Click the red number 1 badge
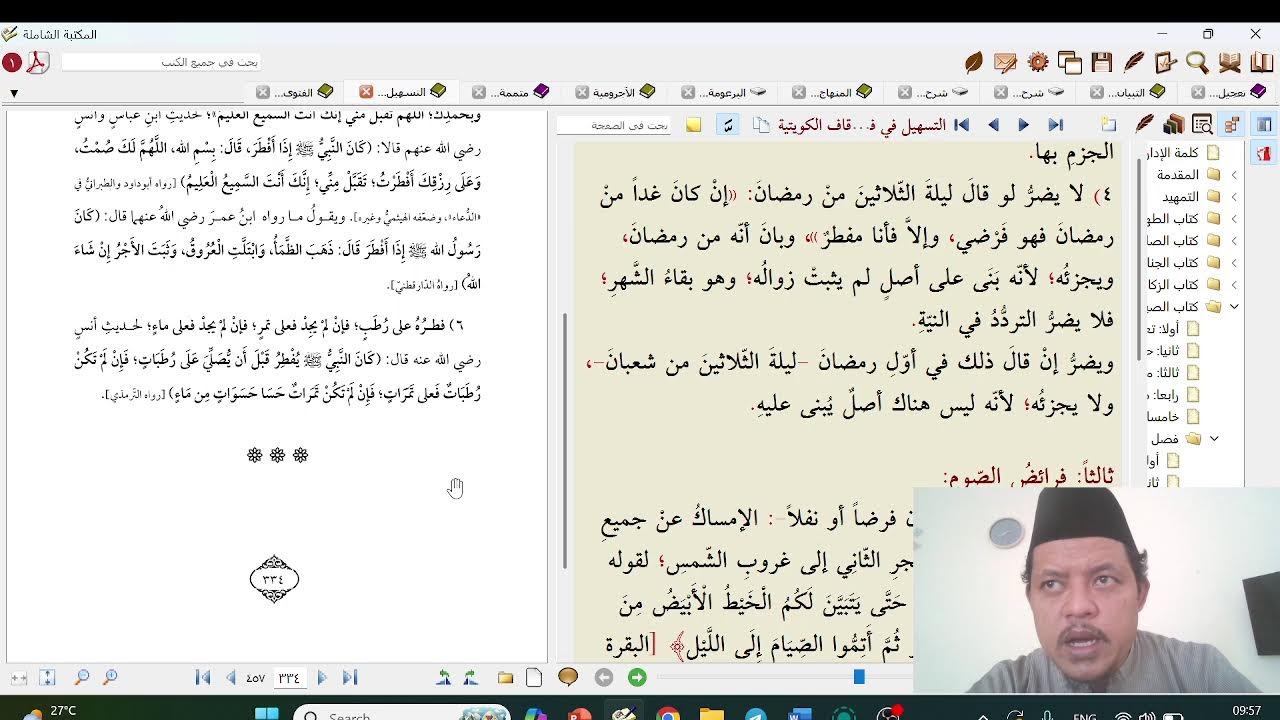Viewport: 1280px width, 720px height. click(11, 62)
